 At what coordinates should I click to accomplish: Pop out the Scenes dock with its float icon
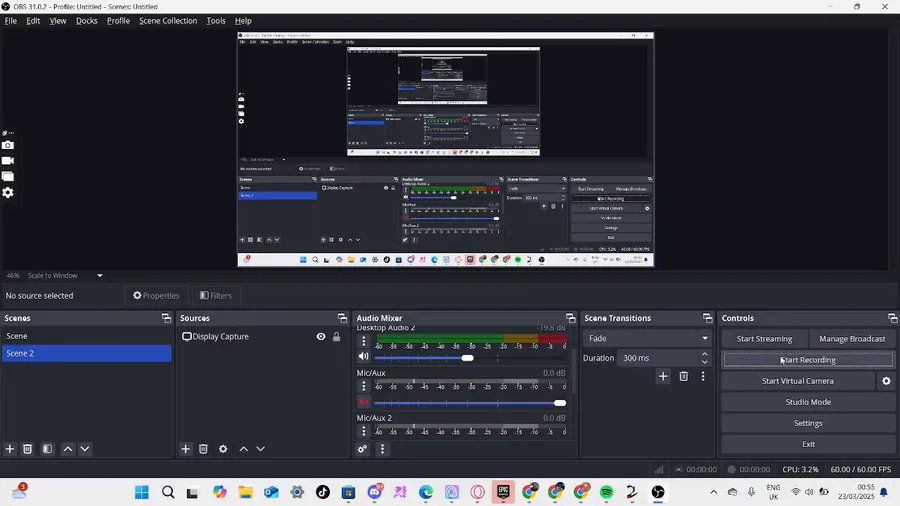pos(166,318)
